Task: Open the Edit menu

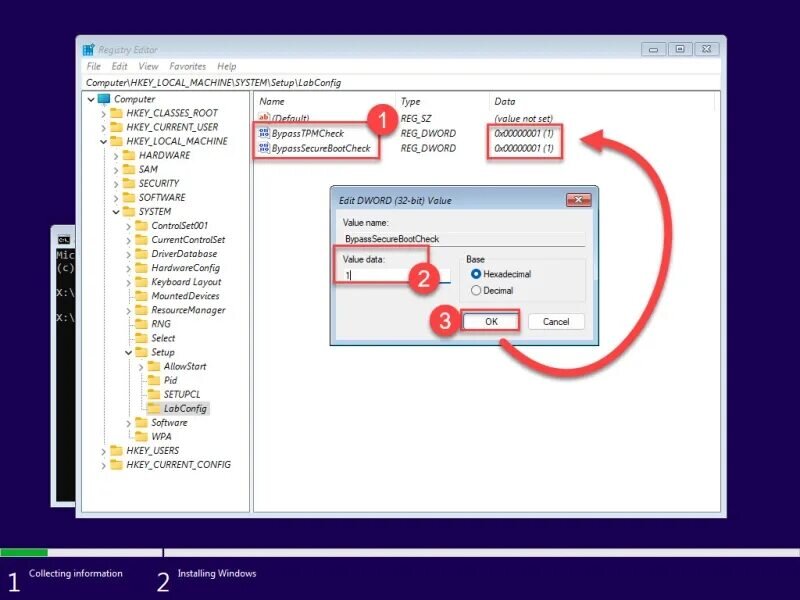Action: (x=119, y=66)
